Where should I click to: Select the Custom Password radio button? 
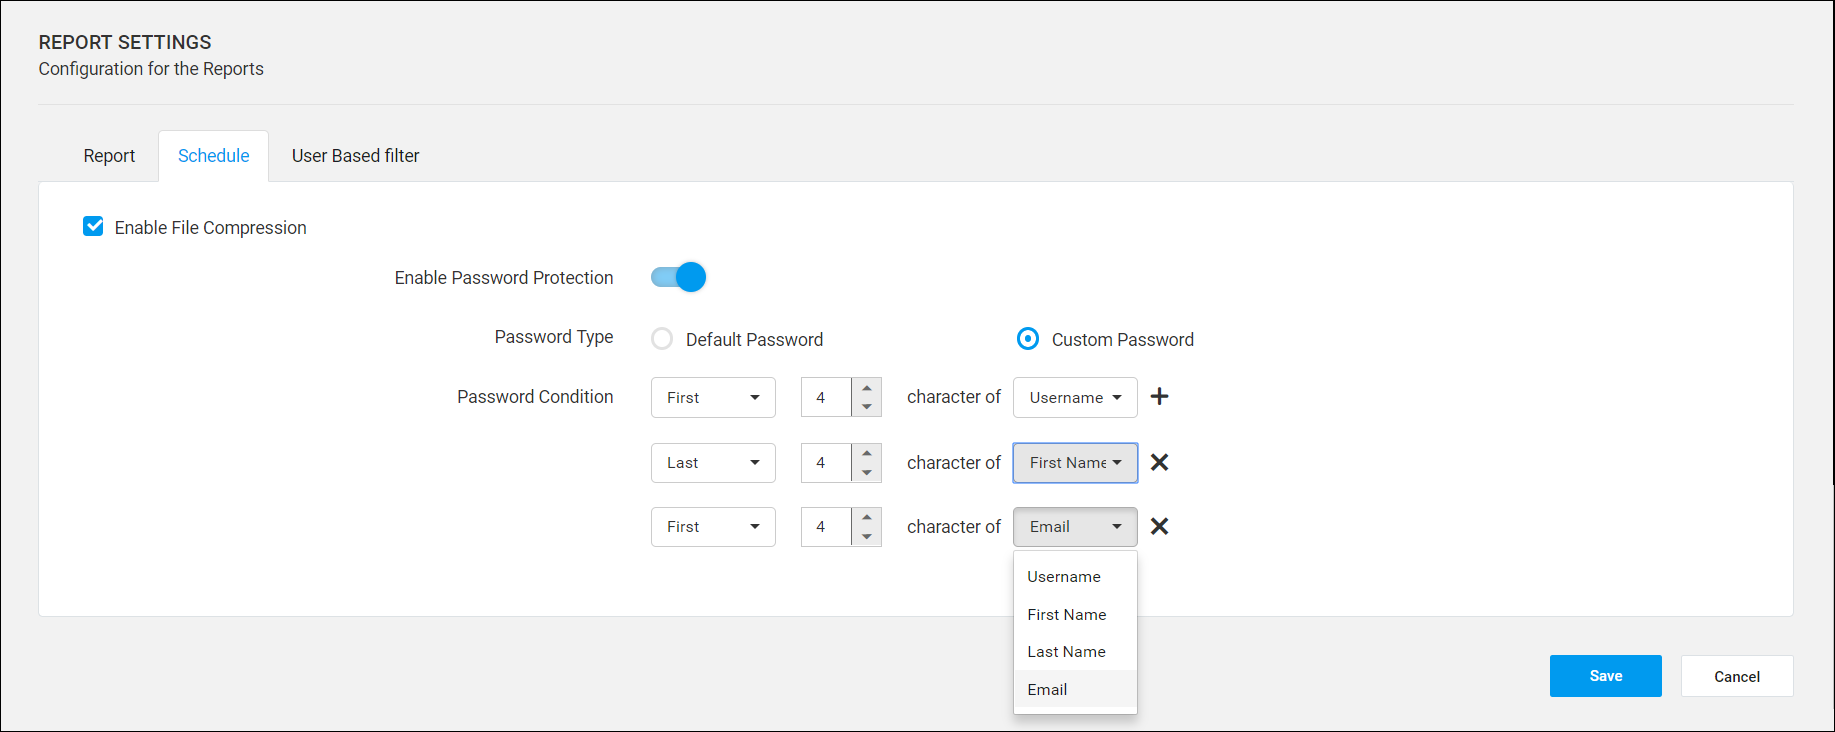click(x=1027, y=339)
